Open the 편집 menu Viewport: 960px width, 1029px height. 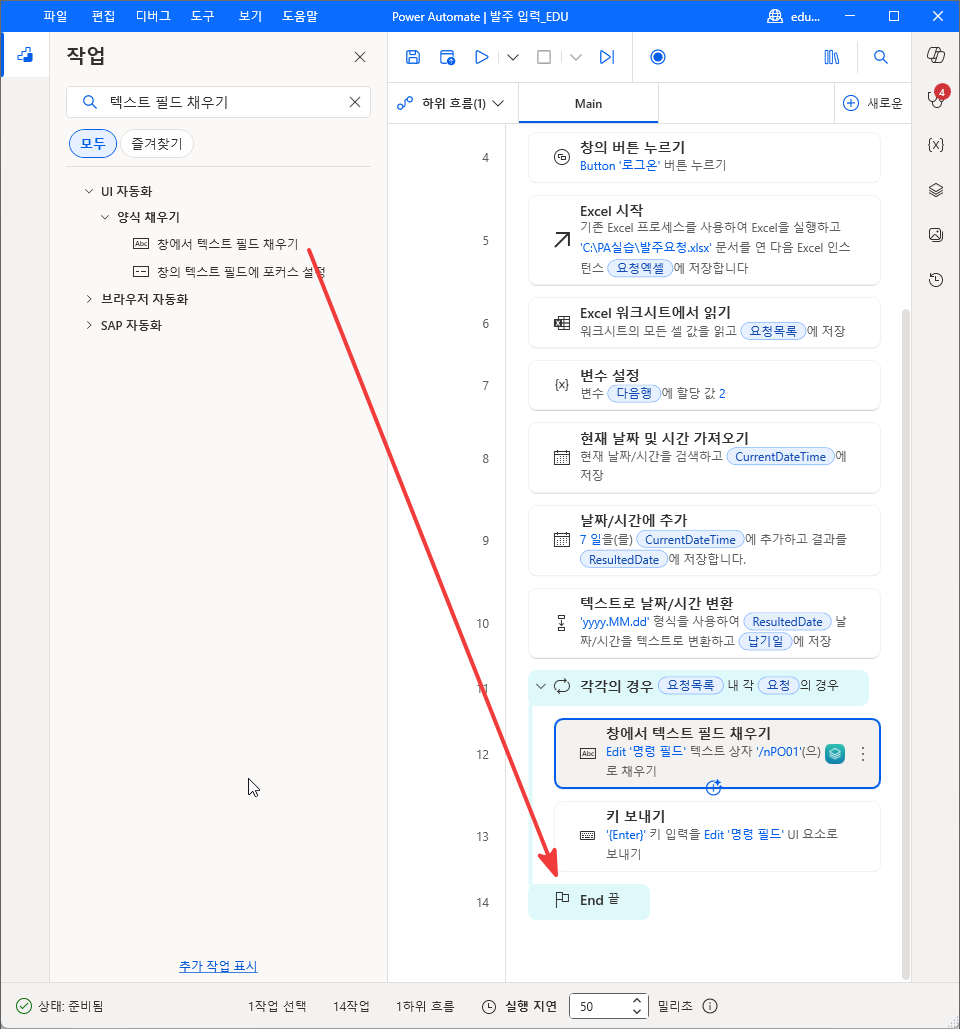click(103, 16)
